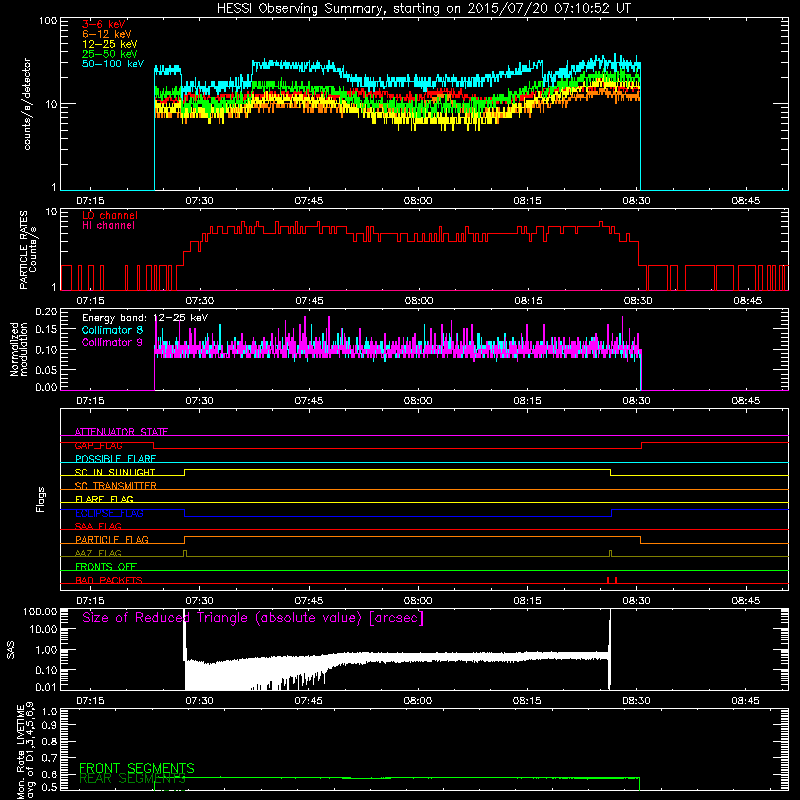Click the Size of Reduced Triangle caption
This screenshot has height=800, width=800.
click(253, 618)
